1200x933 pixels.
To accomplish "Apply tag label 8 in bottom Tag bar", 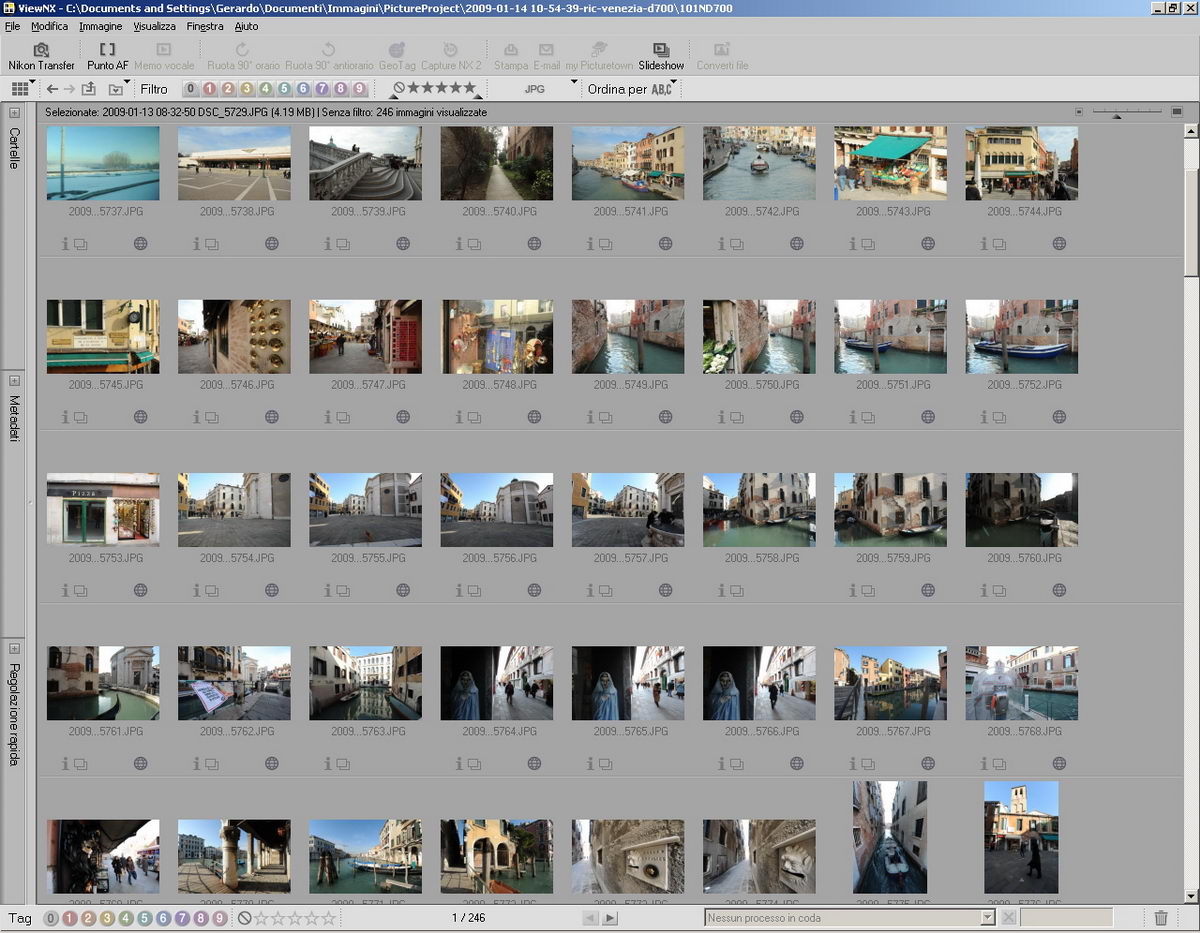I will tap(201, 918).
